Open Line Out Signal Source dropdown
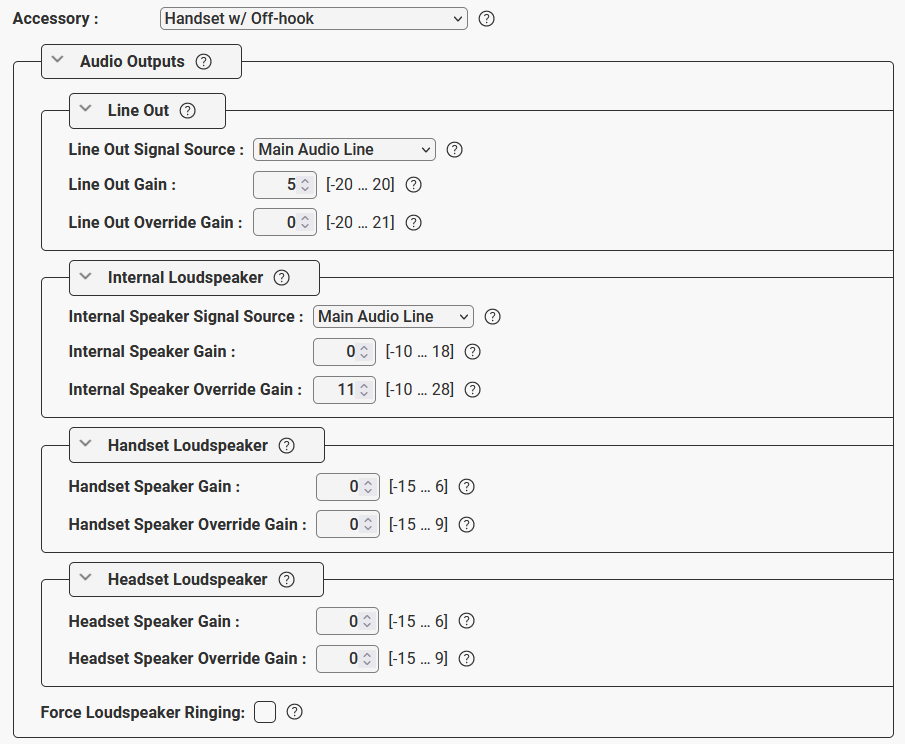 coord(344,150)
